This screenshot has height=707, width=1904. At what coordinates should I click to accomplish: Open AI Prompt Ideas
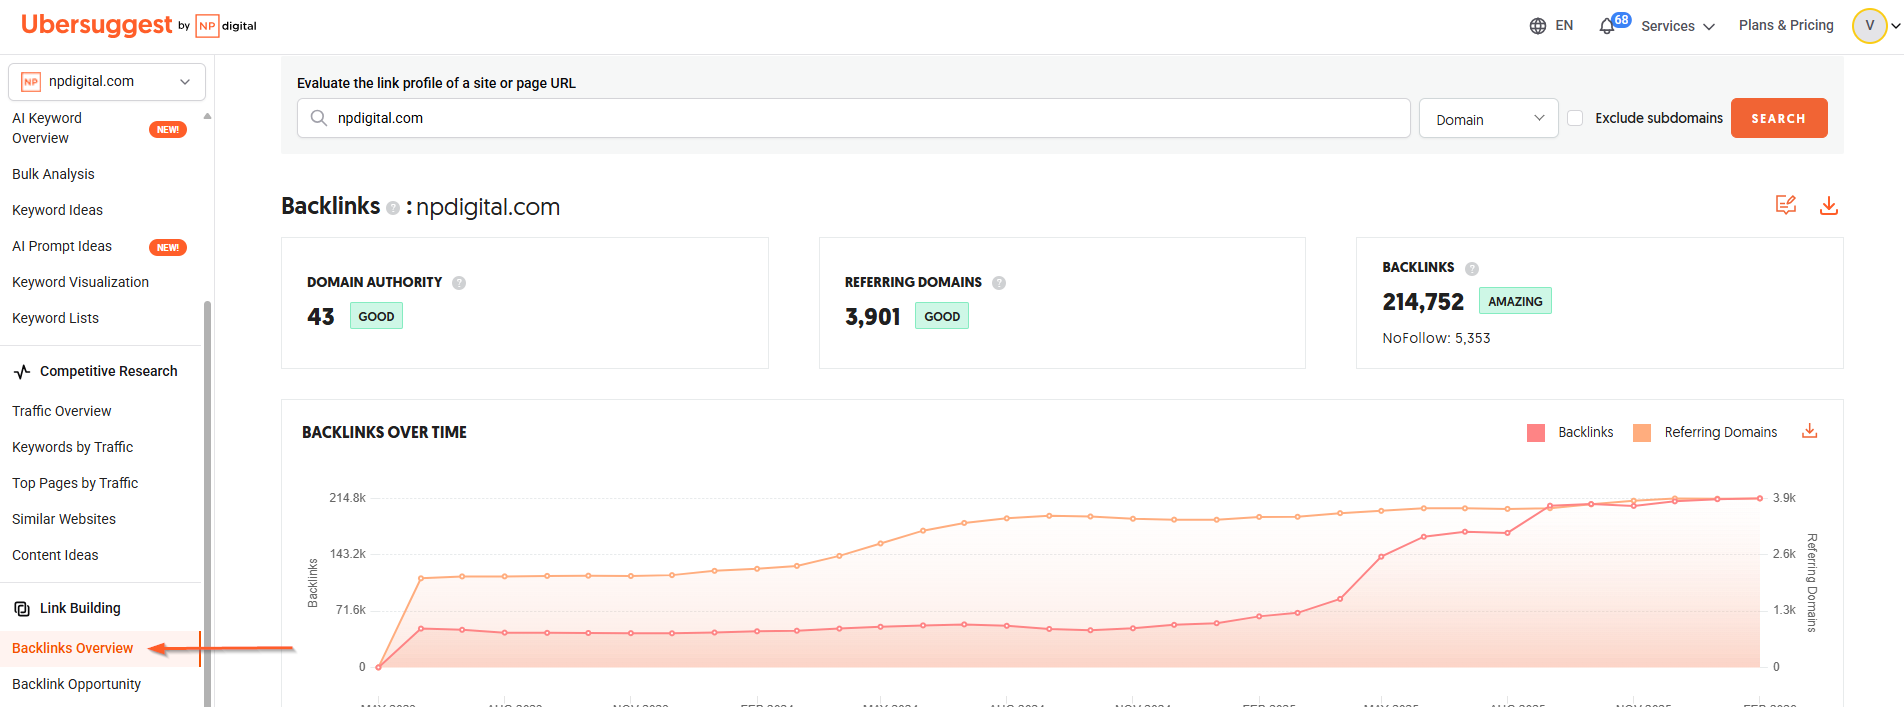(62, 246)
